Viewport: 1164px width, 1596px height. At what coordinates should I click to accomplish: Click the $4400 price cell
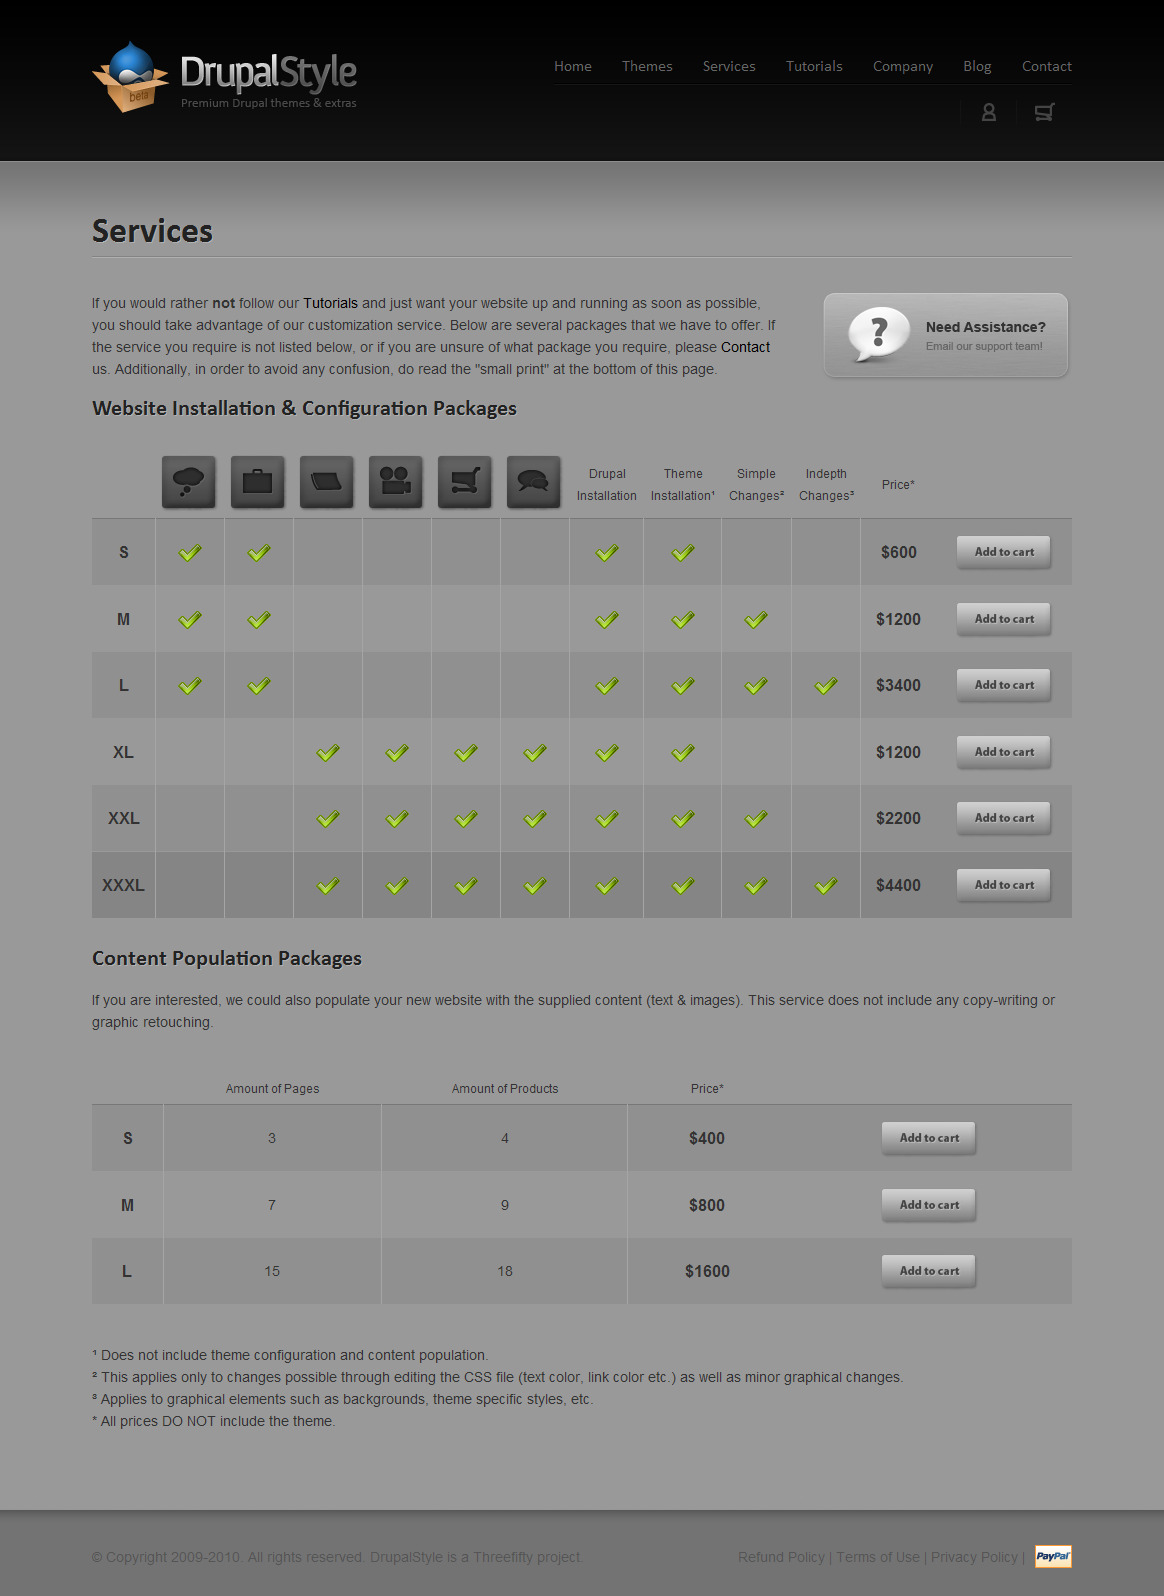pyautogui.click(x=898, y=885)
